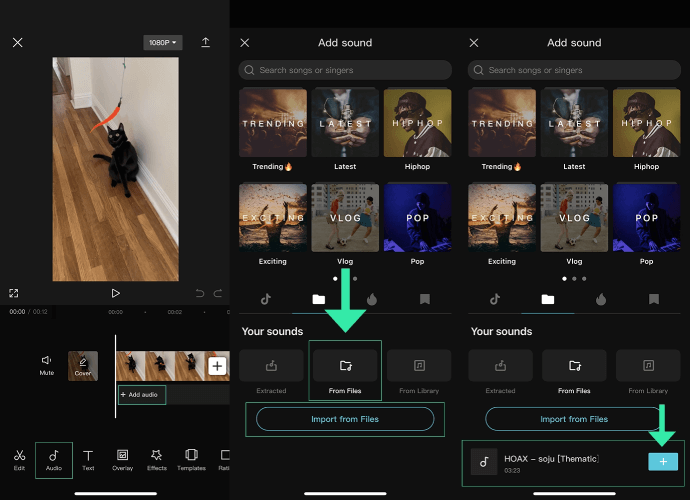Open Latest category in right screen

click(x=574, y=129)
